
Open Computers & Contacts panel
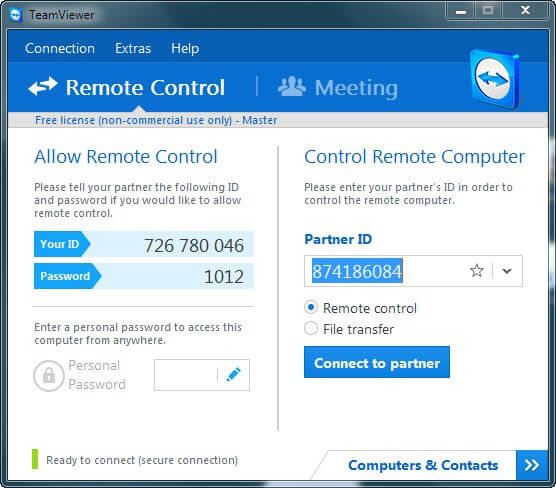423,465
